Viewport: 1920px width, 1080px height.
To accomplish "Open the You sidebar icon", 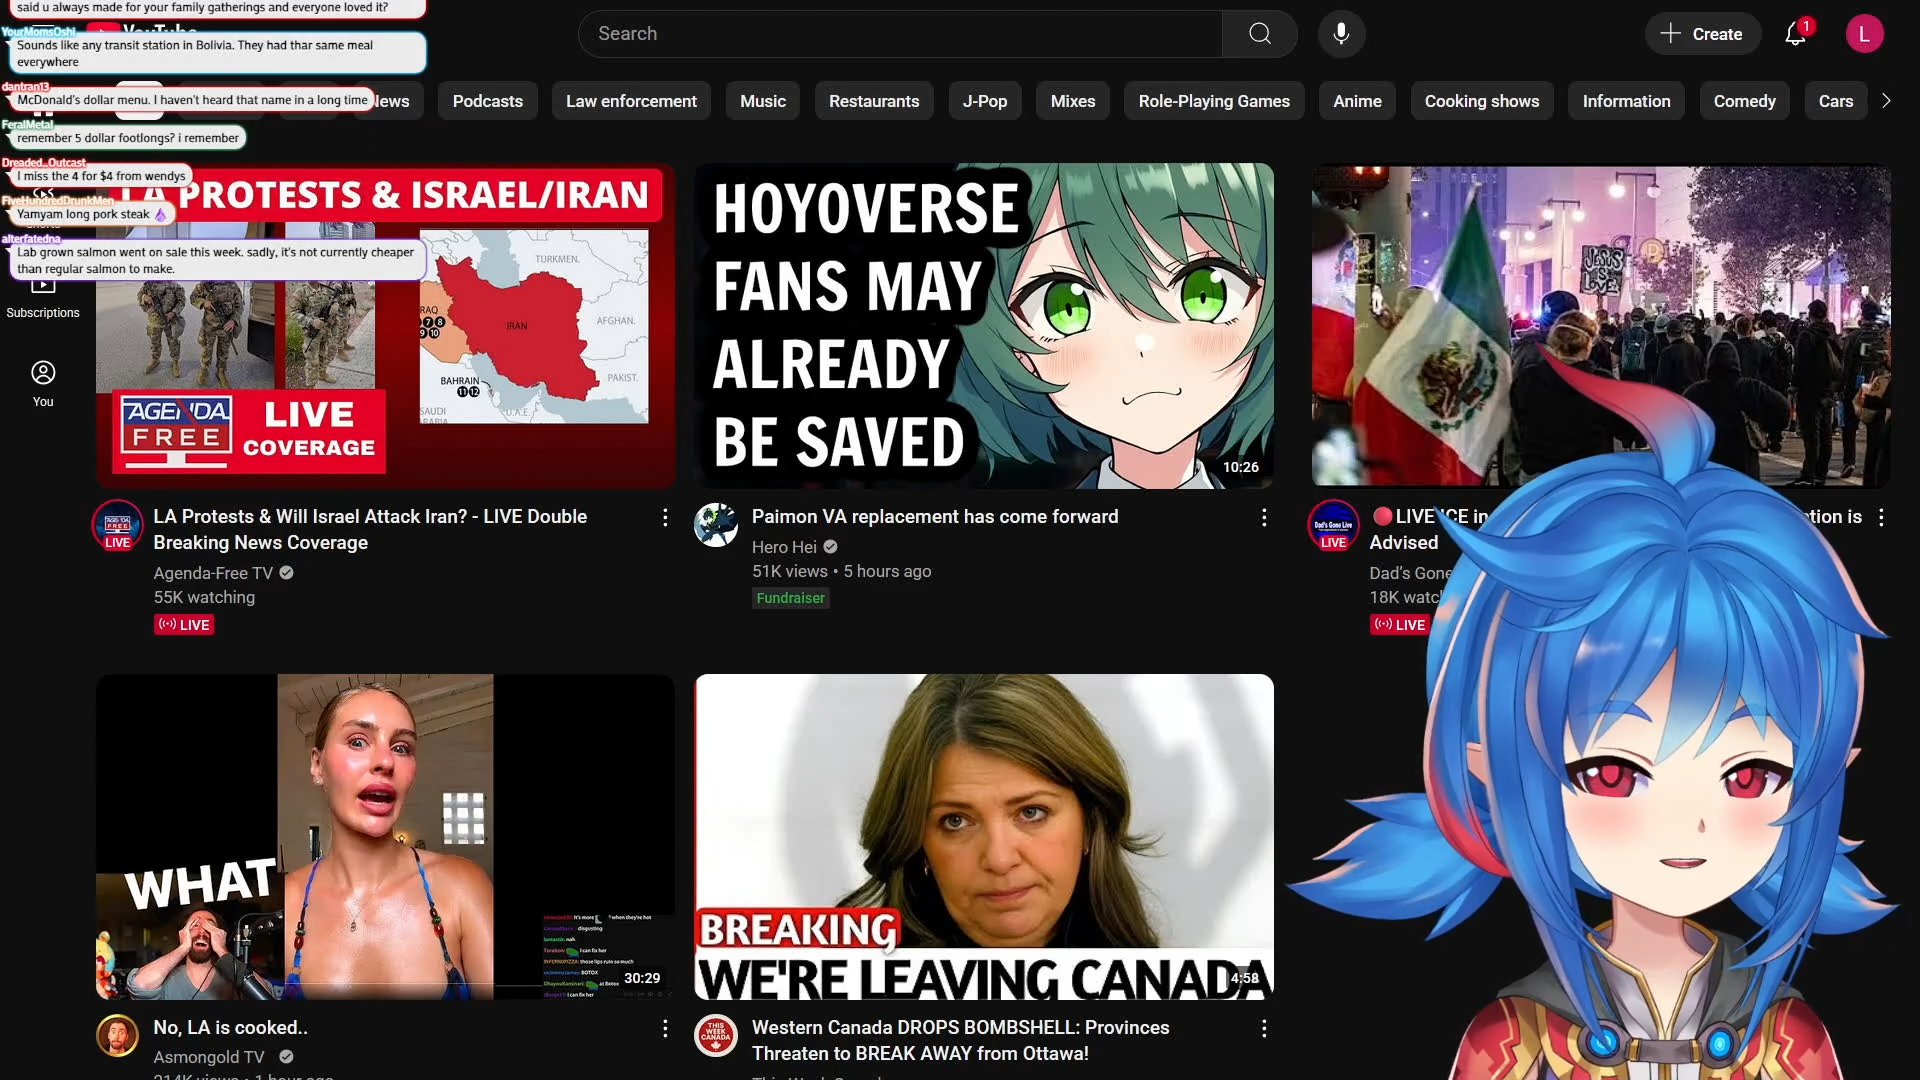I will point(43,384).
